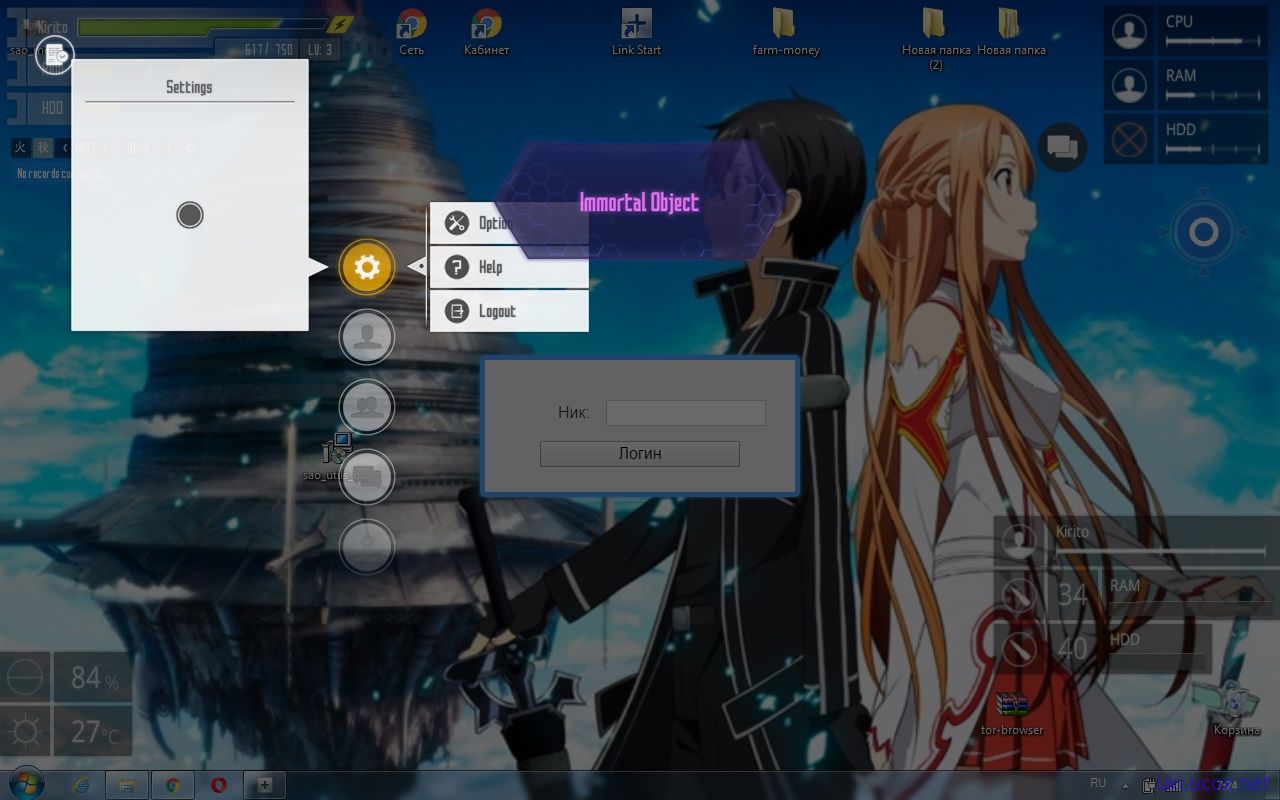
Task: Click the Ник input field
Action: tap(686, 413)
